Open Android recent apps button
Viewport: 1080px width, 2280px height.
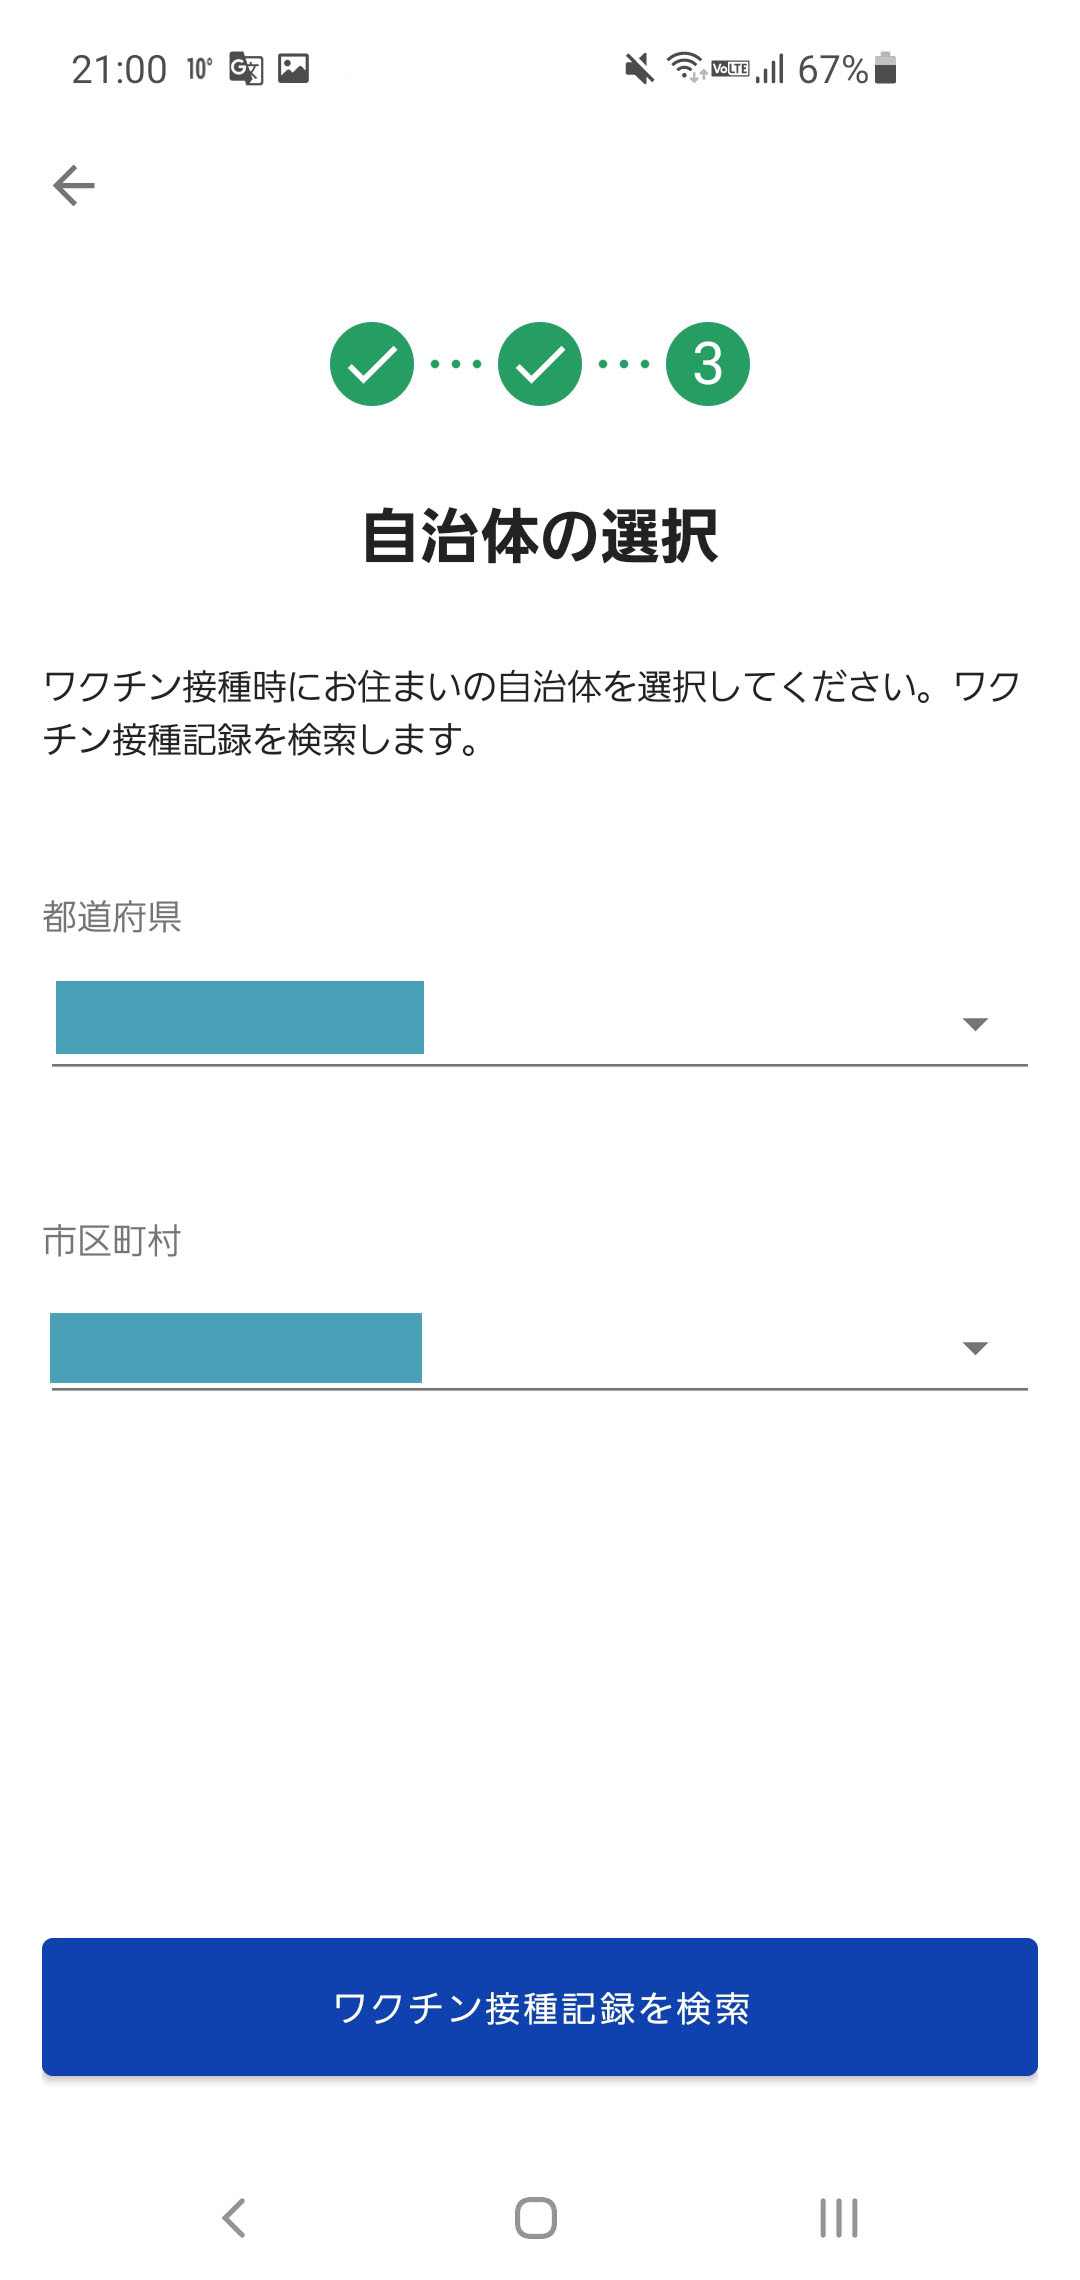[x=838, y=2218]
